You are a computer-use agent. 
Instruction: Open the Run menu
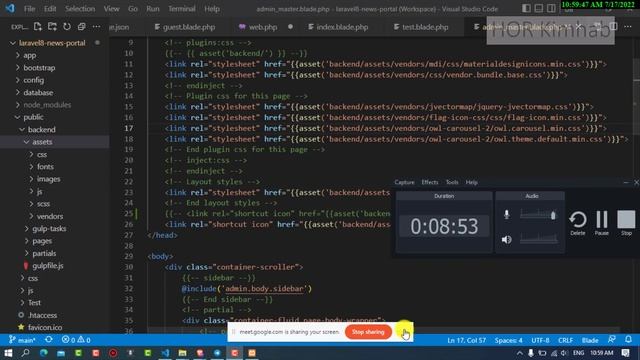tap(153, 9)
